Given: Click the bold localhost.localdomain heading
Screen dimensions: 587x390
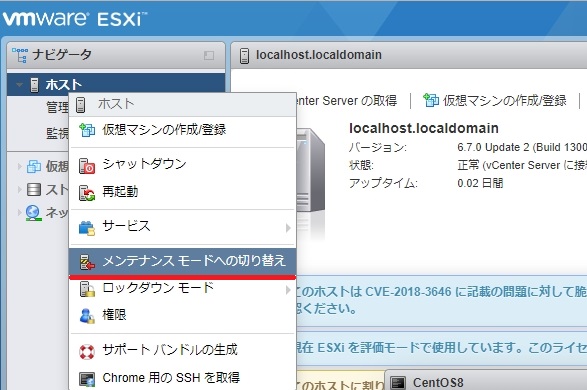Looking at the screenshot, I should click(424, 128).
